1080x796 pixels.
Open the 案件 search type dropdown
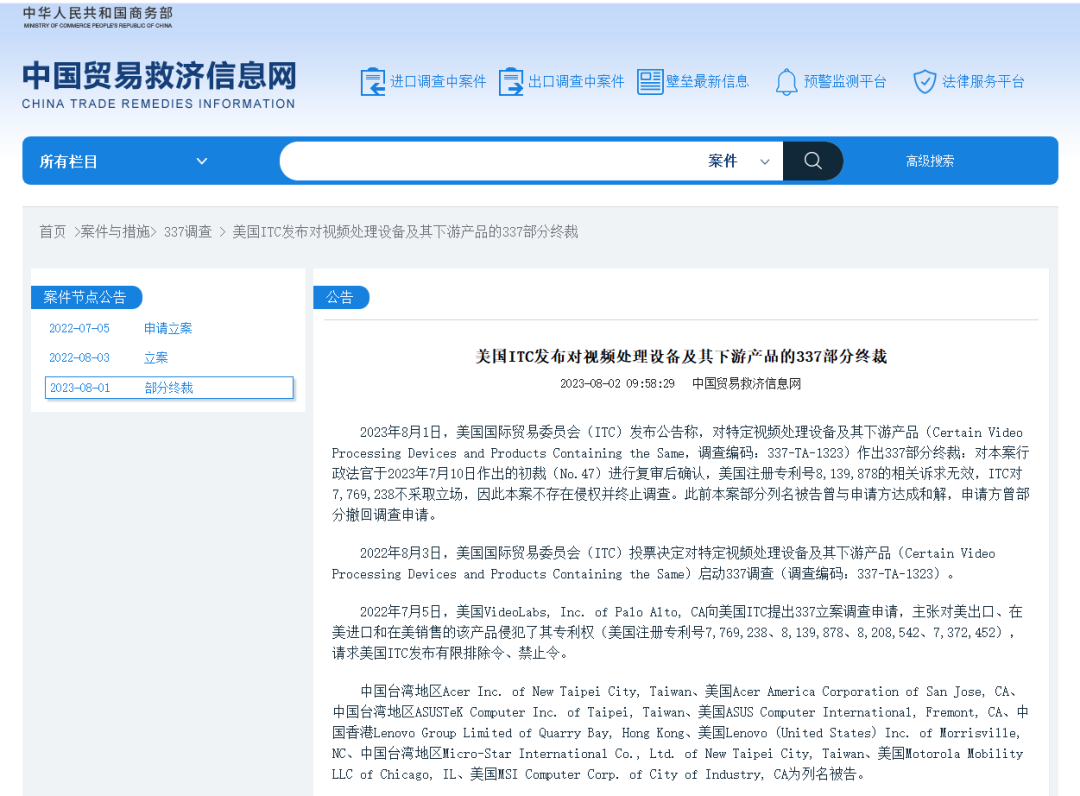pos(738,161)
